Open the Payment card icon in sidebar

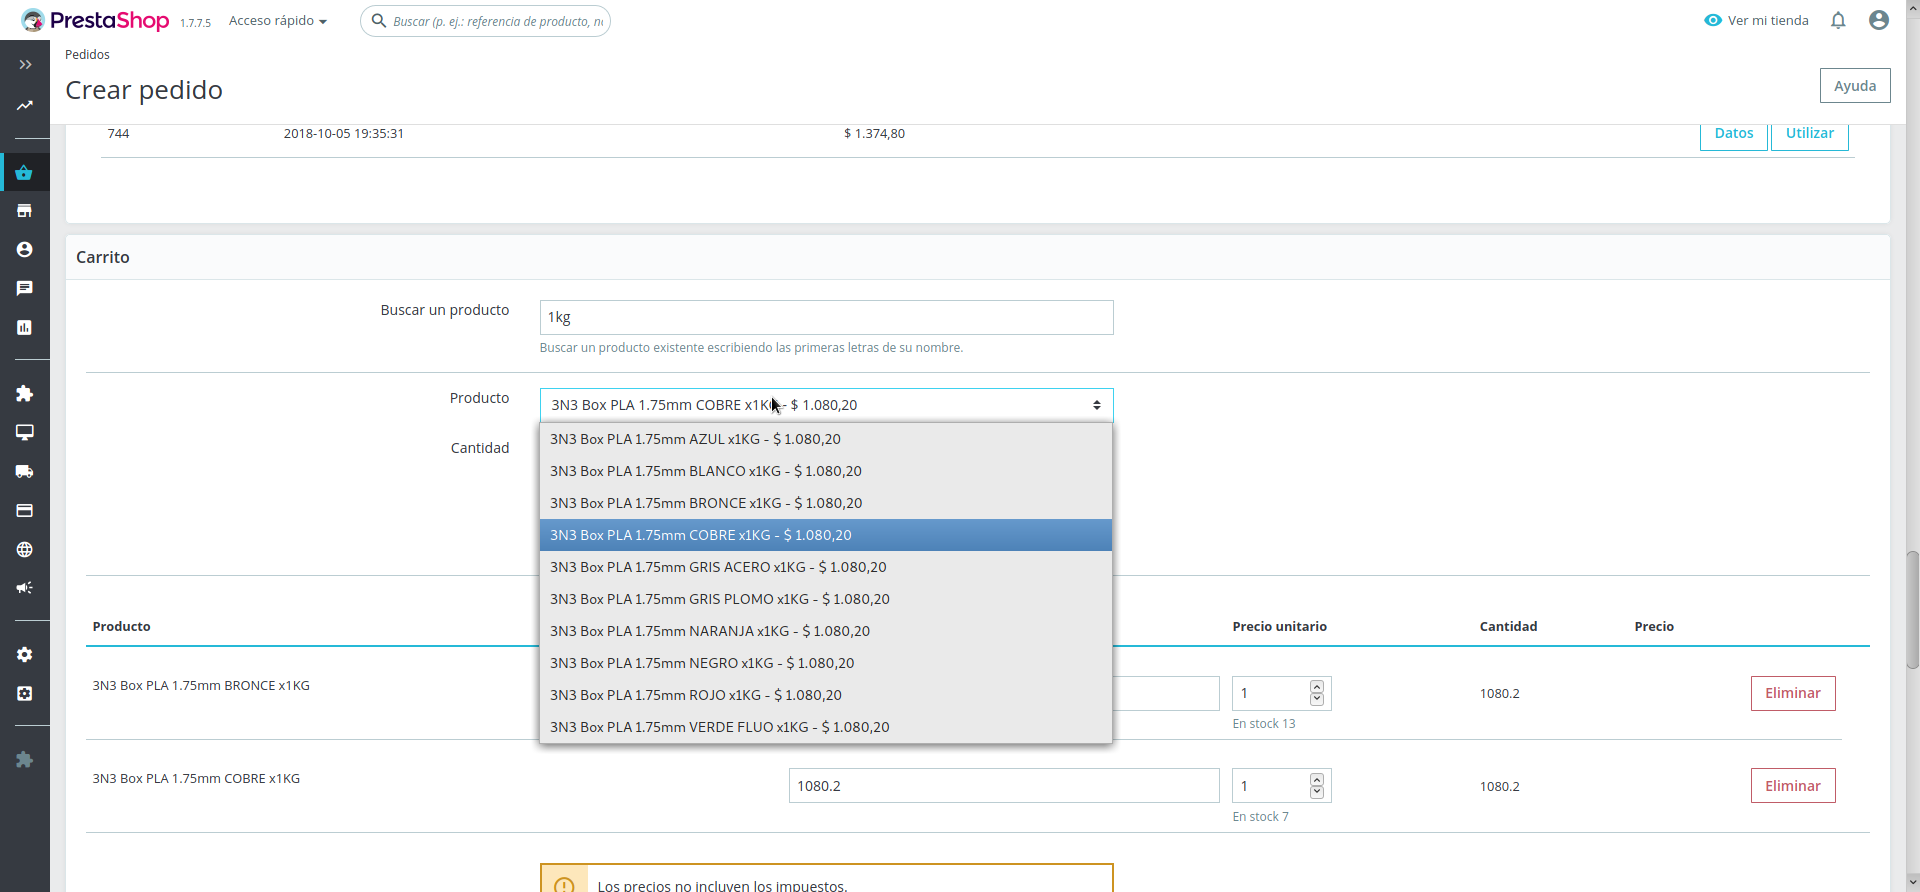coord(25,510)
